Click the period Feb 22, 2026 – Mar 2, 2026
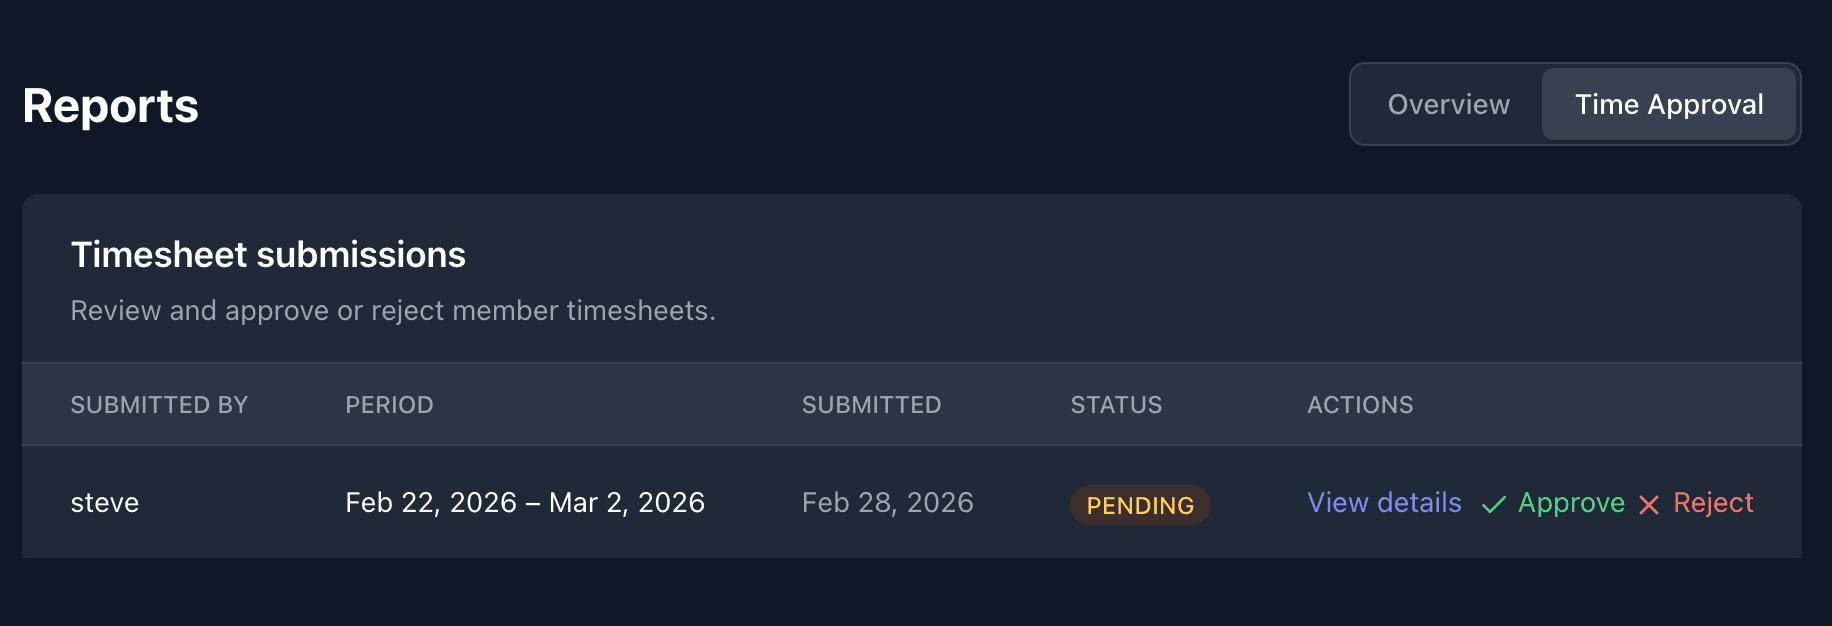This screenshot has width=1832, height=626. [x=525, y=502]
